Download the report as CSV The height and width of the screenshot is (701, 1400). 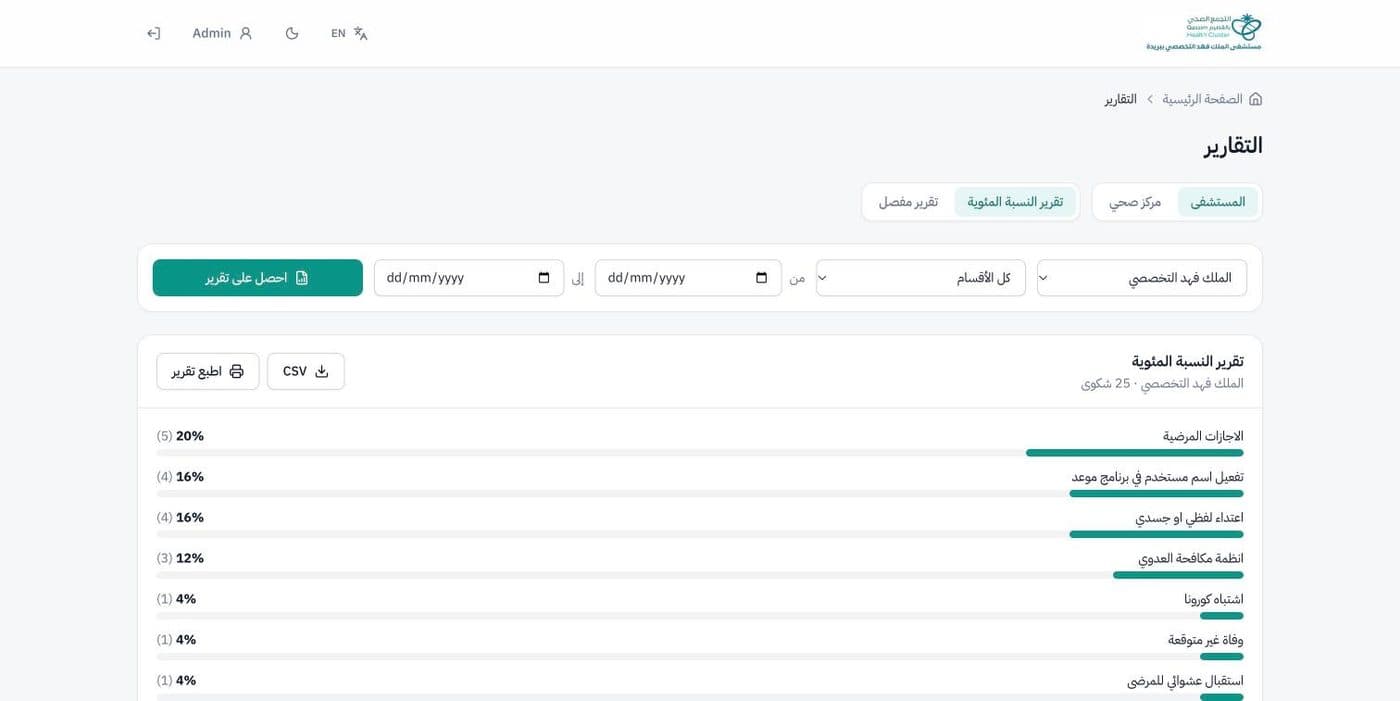click(306, 371)
